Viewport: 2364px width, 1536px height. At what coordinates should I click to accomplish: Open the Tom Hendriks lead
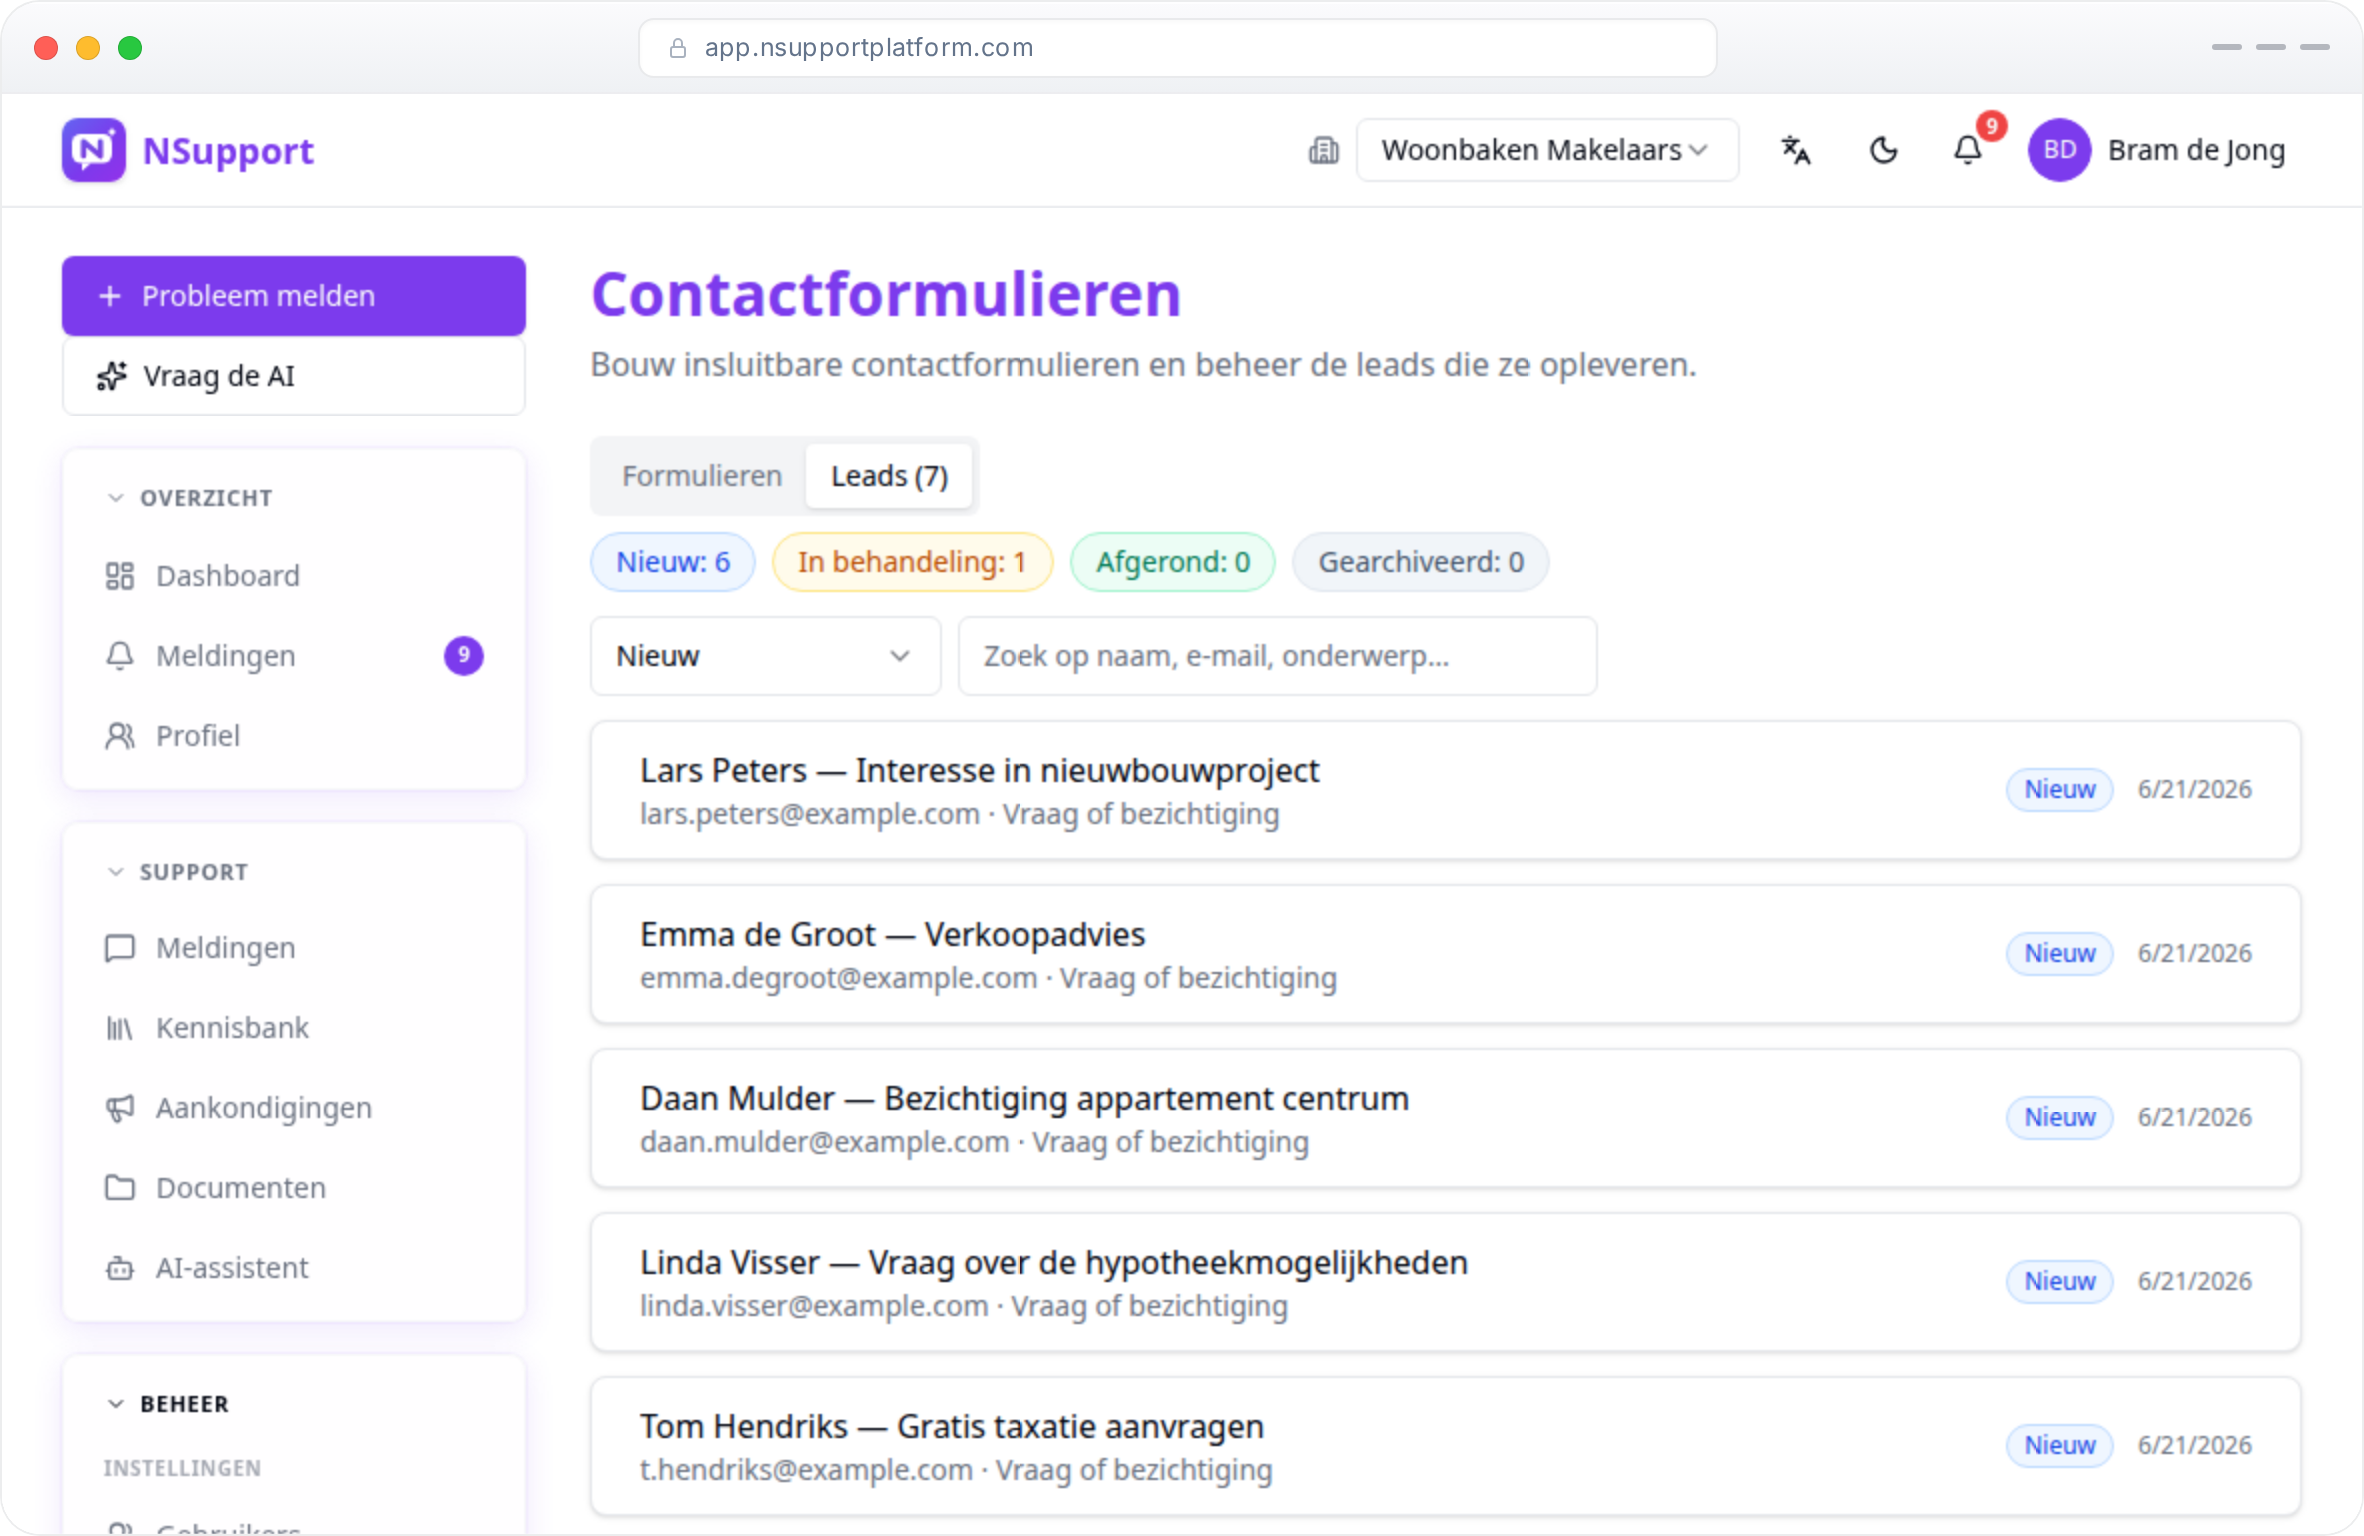[1446, 1446]
